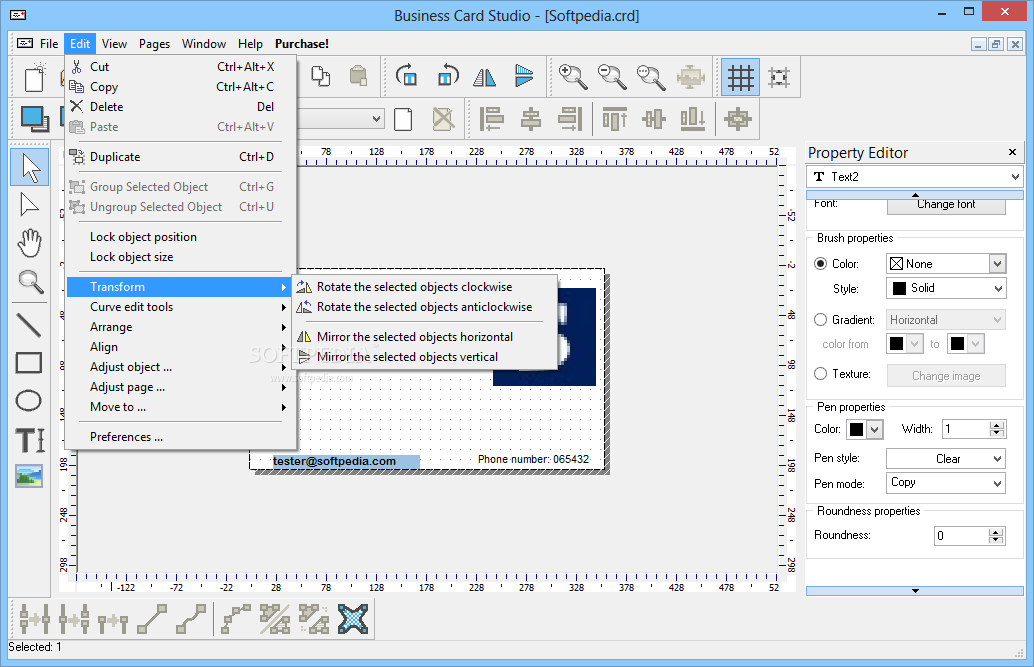Close the Property Editor panel
The image size is (1034, 667).
(x=1012, y=152)
